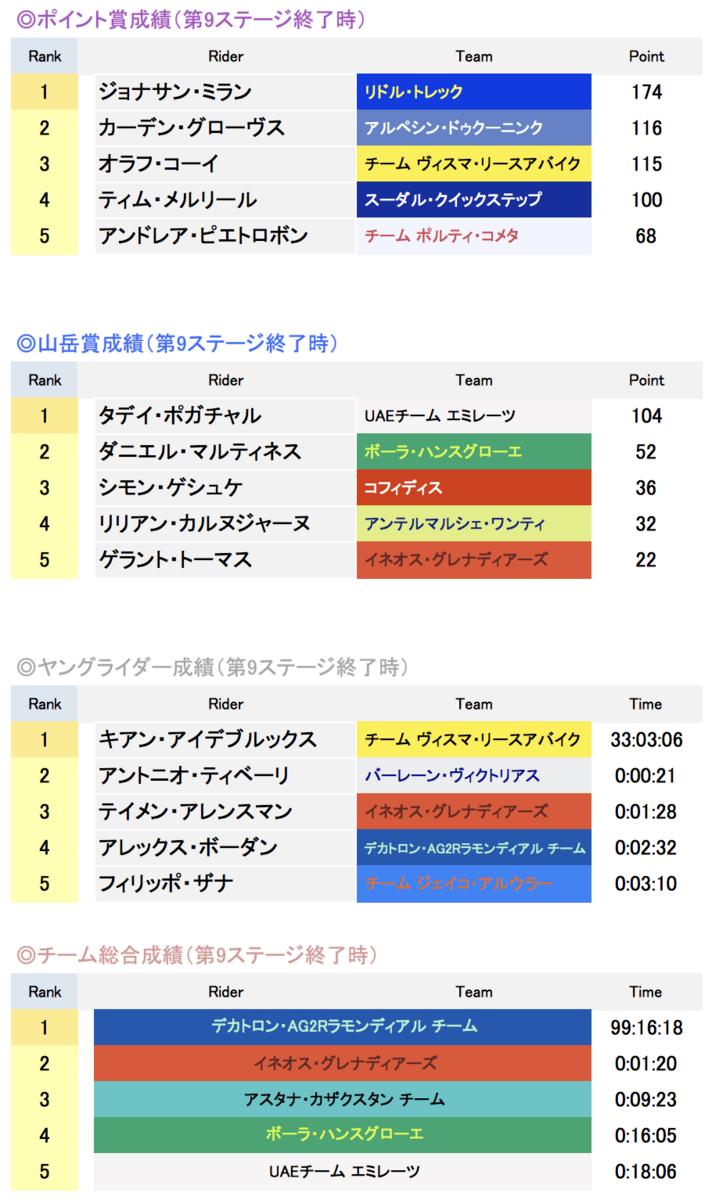Click イネオス・グレナディアーズ in ゲラント・トーマス's row
This screenshot has height=1200, width=712.
coord(474,560)
